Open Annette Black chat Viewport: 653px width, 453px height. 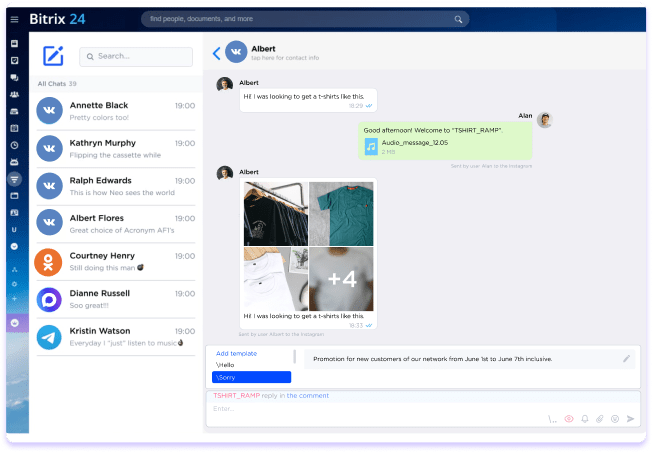pyautogui.click(x=116, y=111)
